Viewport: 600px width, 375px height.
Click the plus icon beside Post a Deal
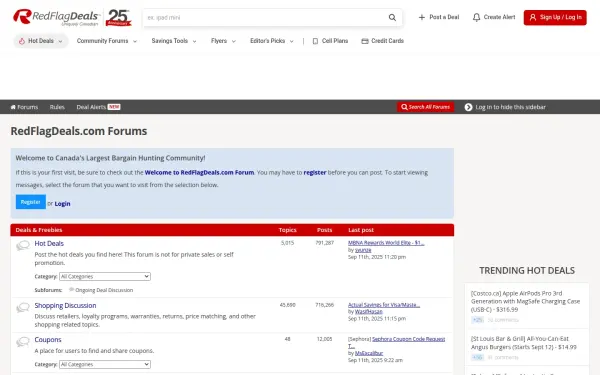[x=422, y=17]
